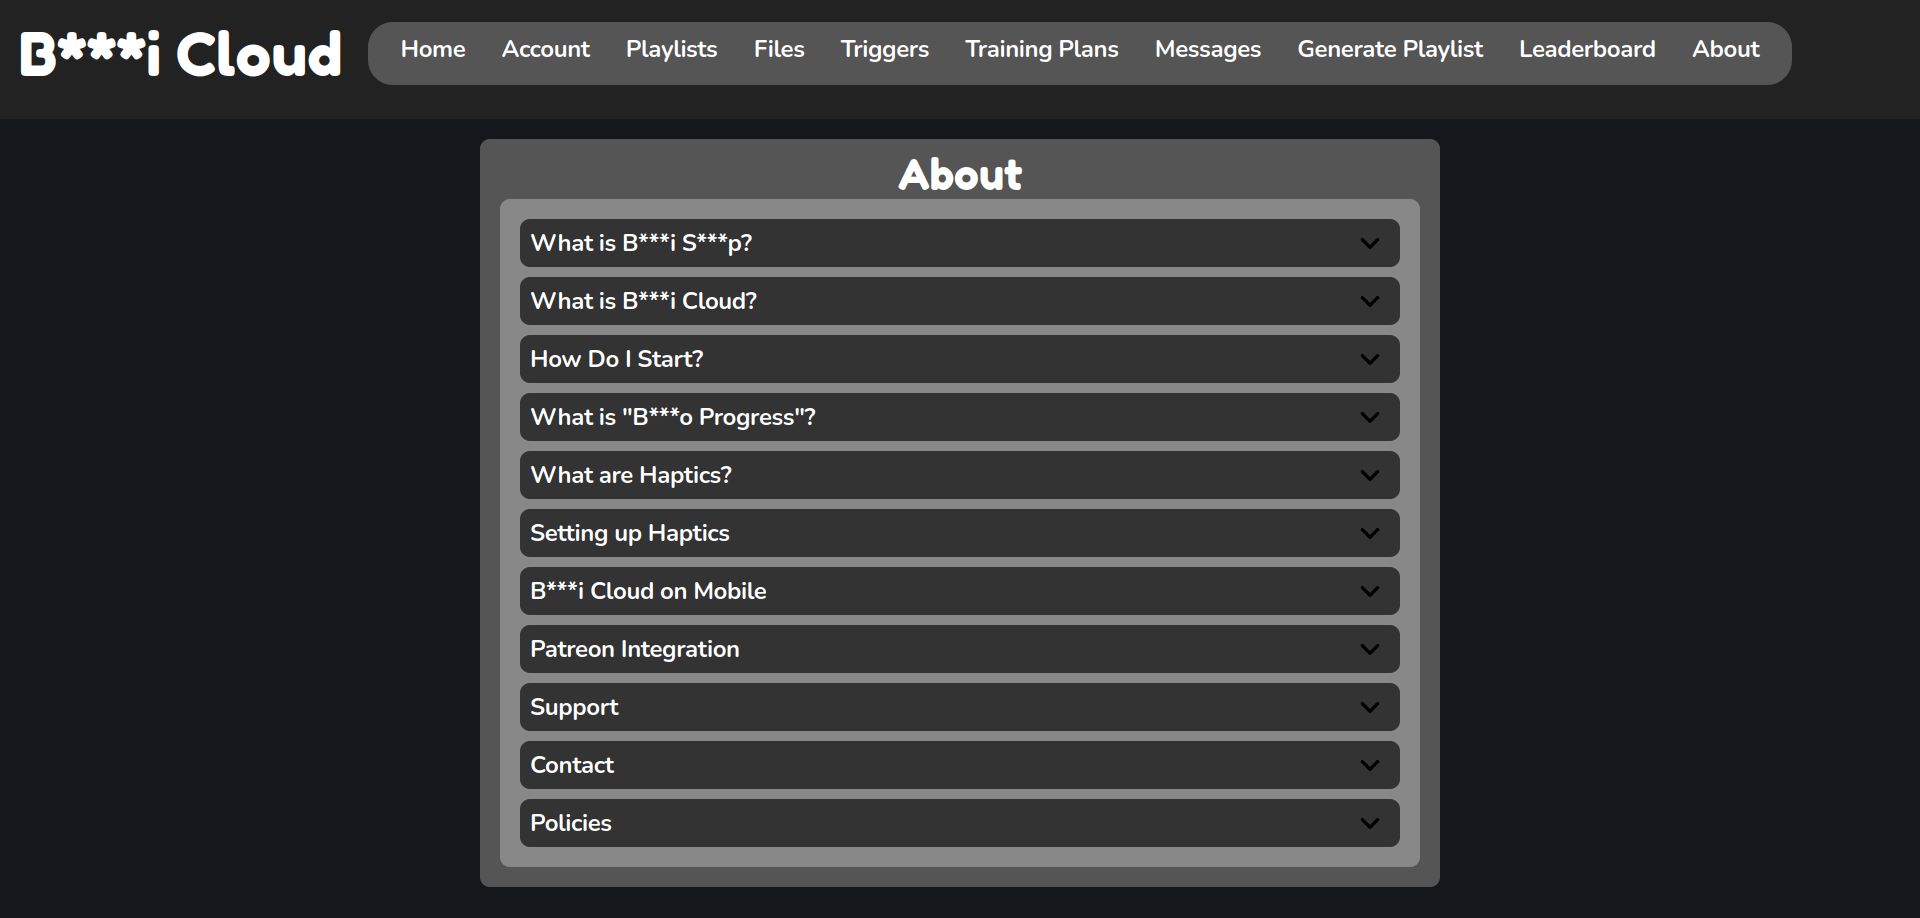Click the B***i Cloud site logo
Screen dimensions: 1920x918
click(181, 54)
